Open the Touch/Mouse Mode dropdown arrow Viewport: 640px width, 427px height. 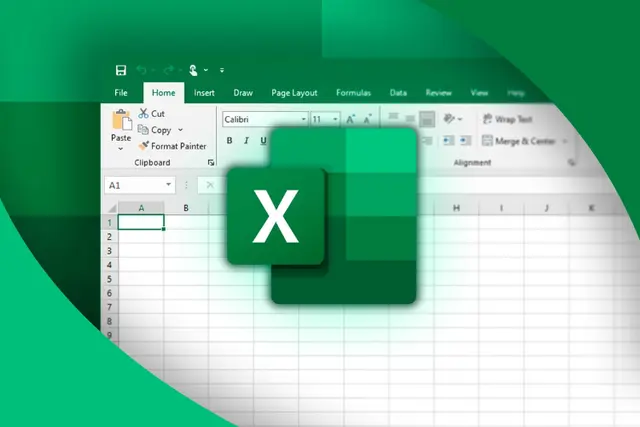point(206,70)
